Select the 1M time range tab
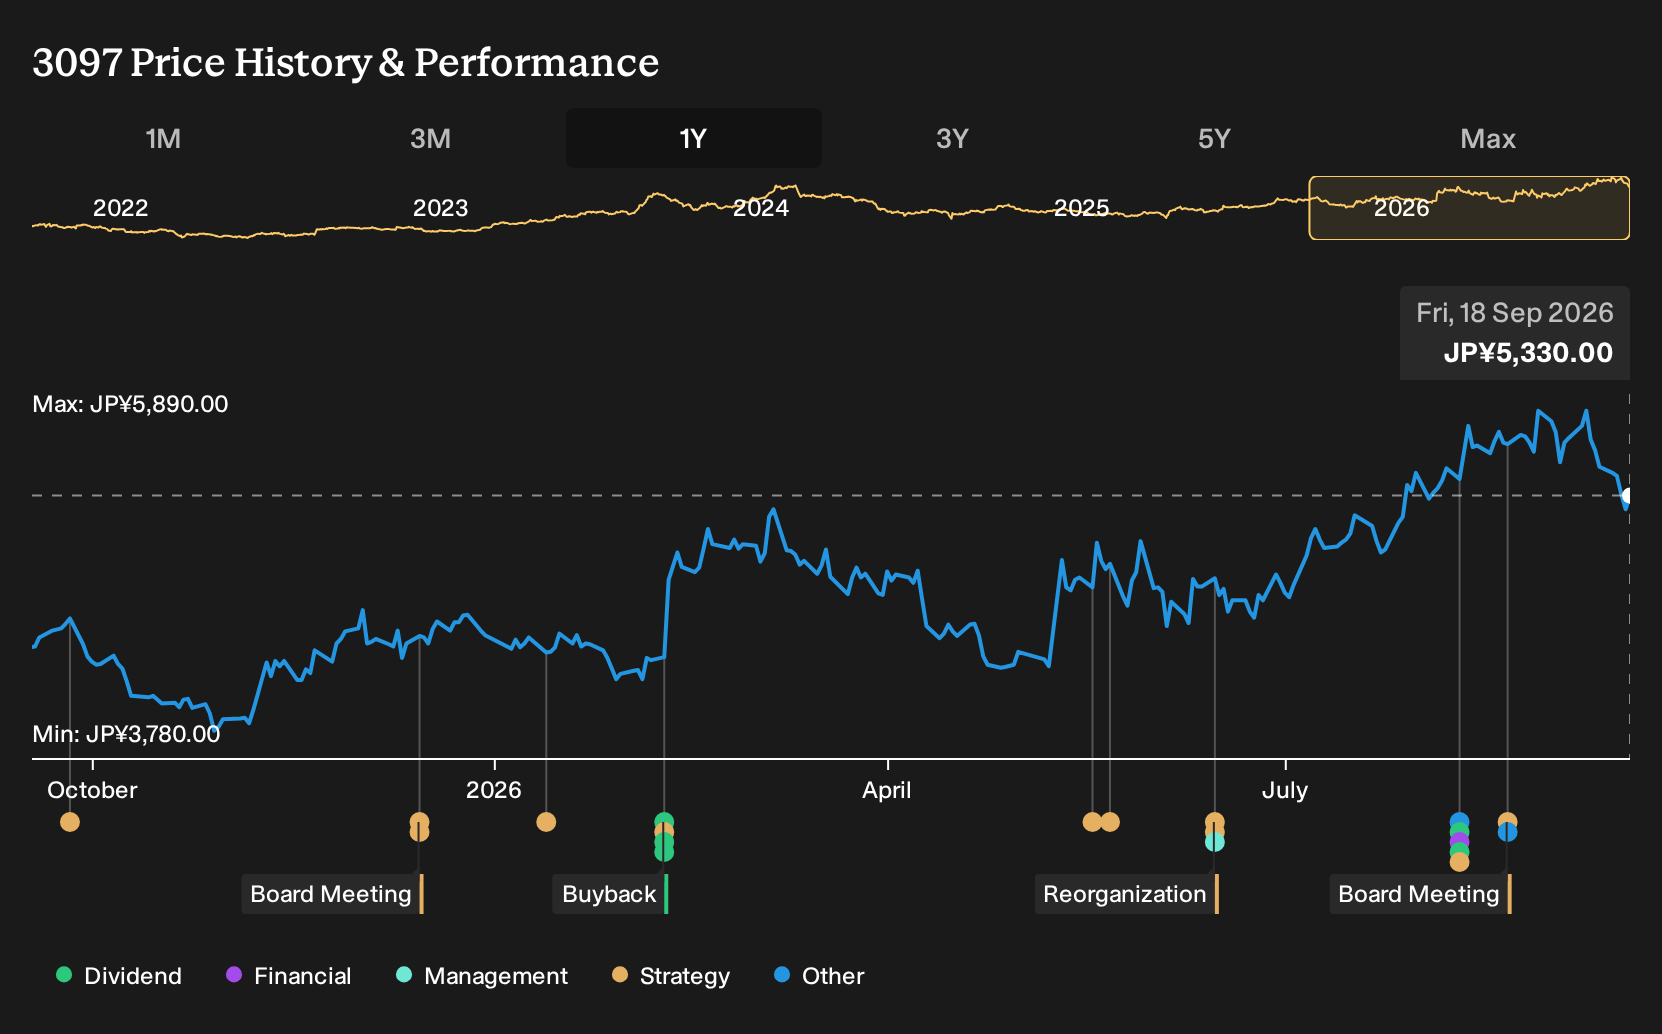The width and height of the screenshot is (1662, 1034). [x=163, y=138]
